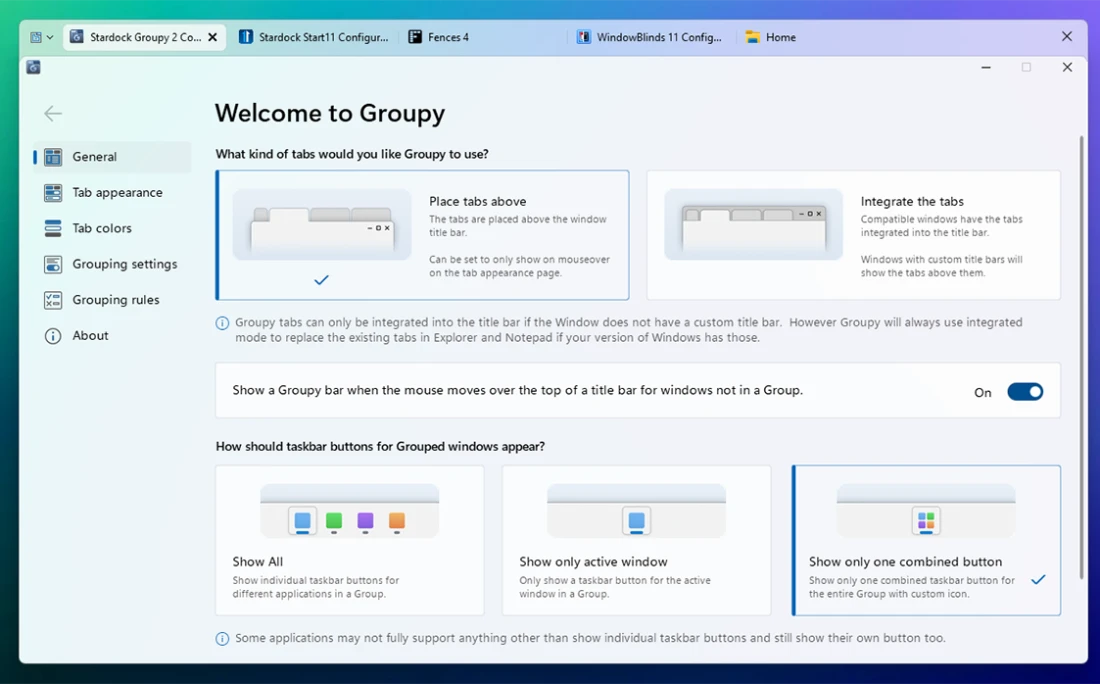The width and height of the screenshot is (1100, 684).
Task: Click the Grouping rules checklist icon
Action: 53,300
